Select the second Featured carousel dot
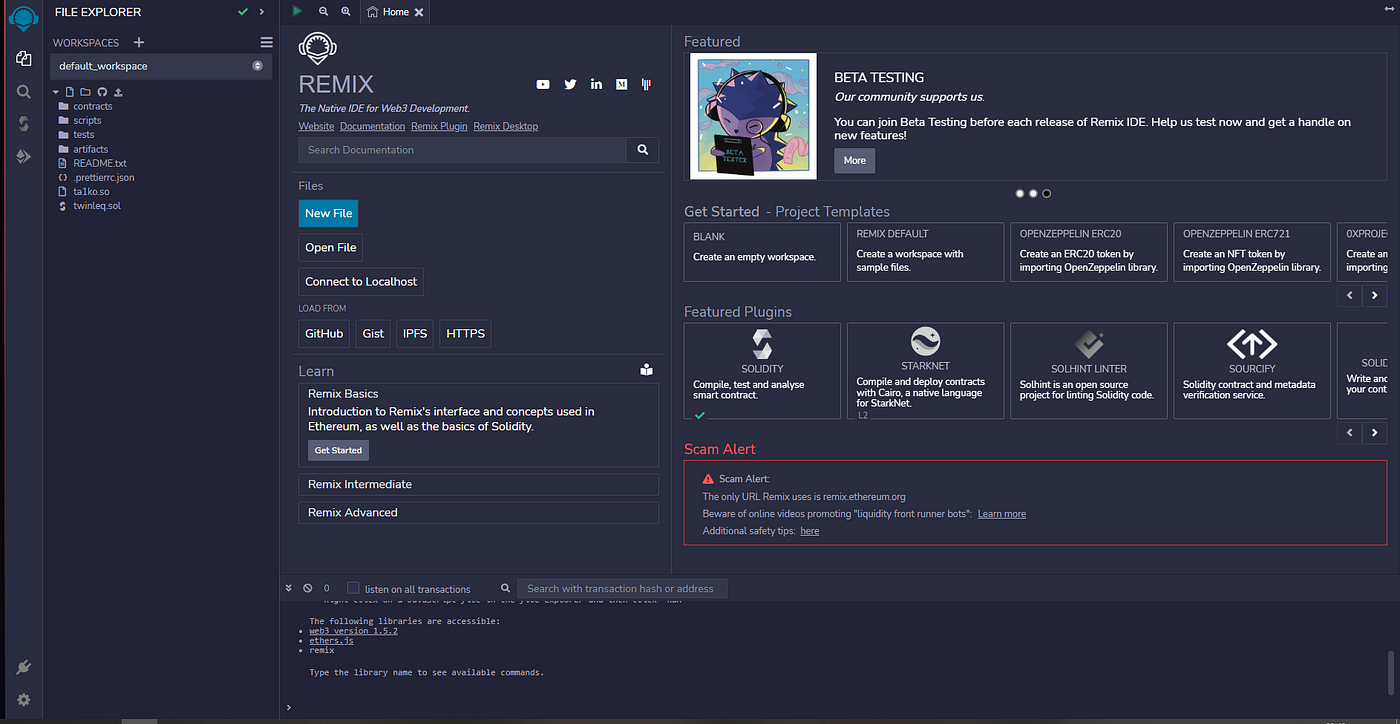1400x724 pixels. 1033,193
